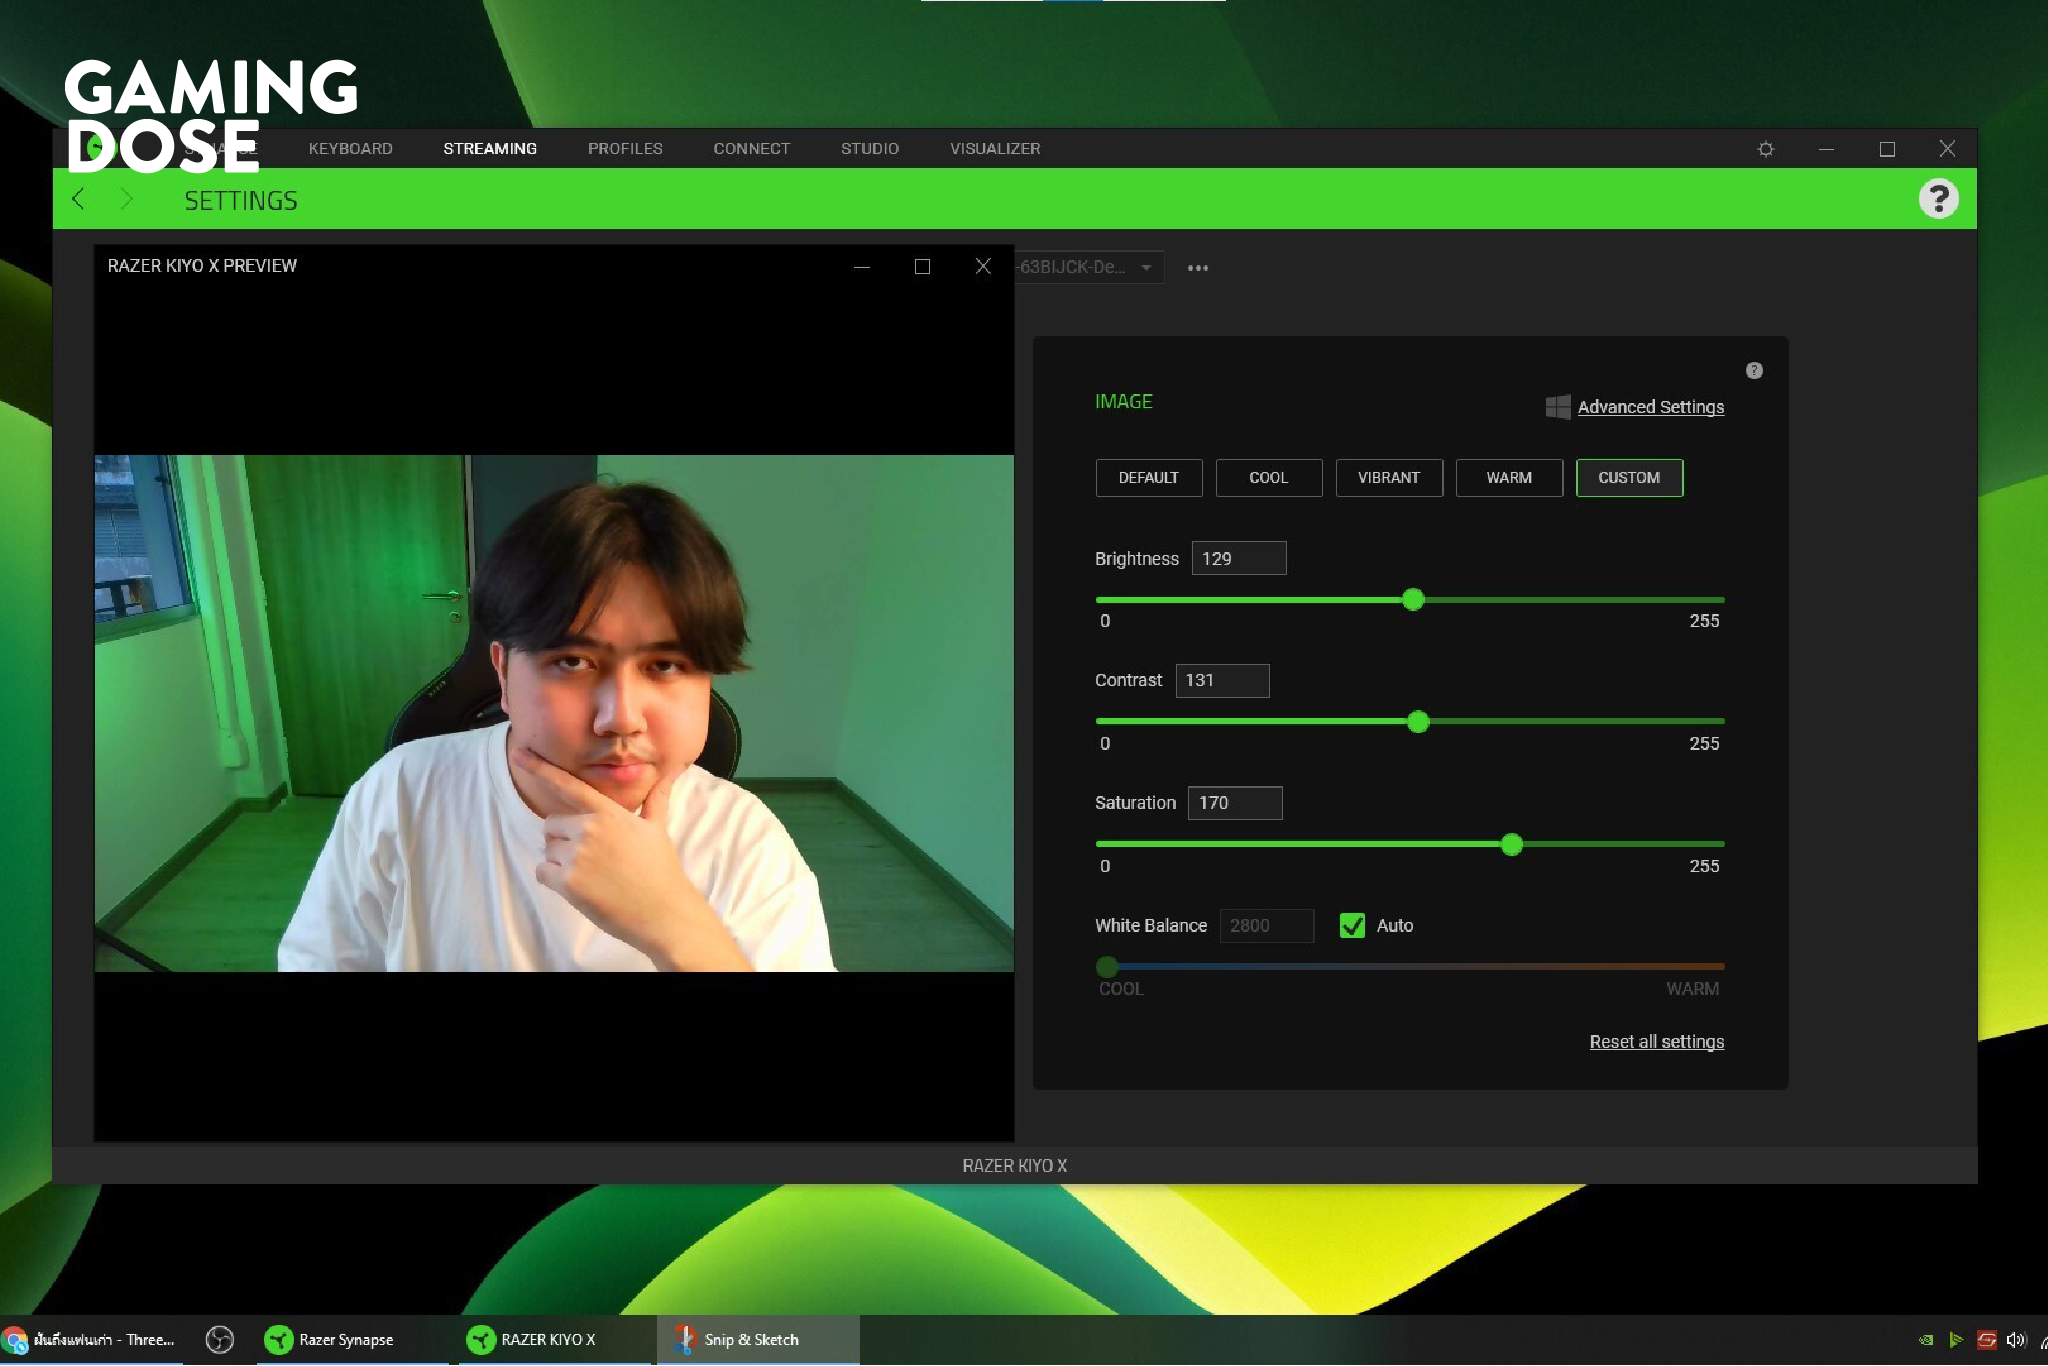Select the DEFAULT image preset
This screenshot has width=2048, height=1366.
(1149, 478)
